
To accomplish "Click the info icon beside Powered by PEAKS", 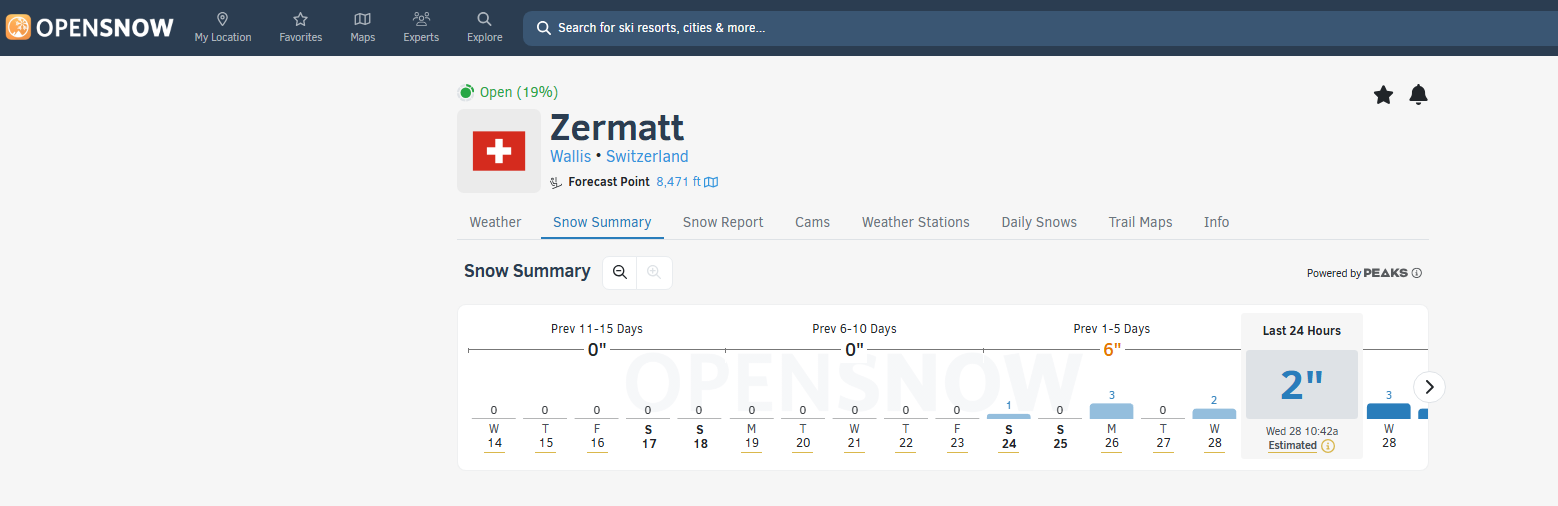I will pyautogui.click(x=1417, y=273).
